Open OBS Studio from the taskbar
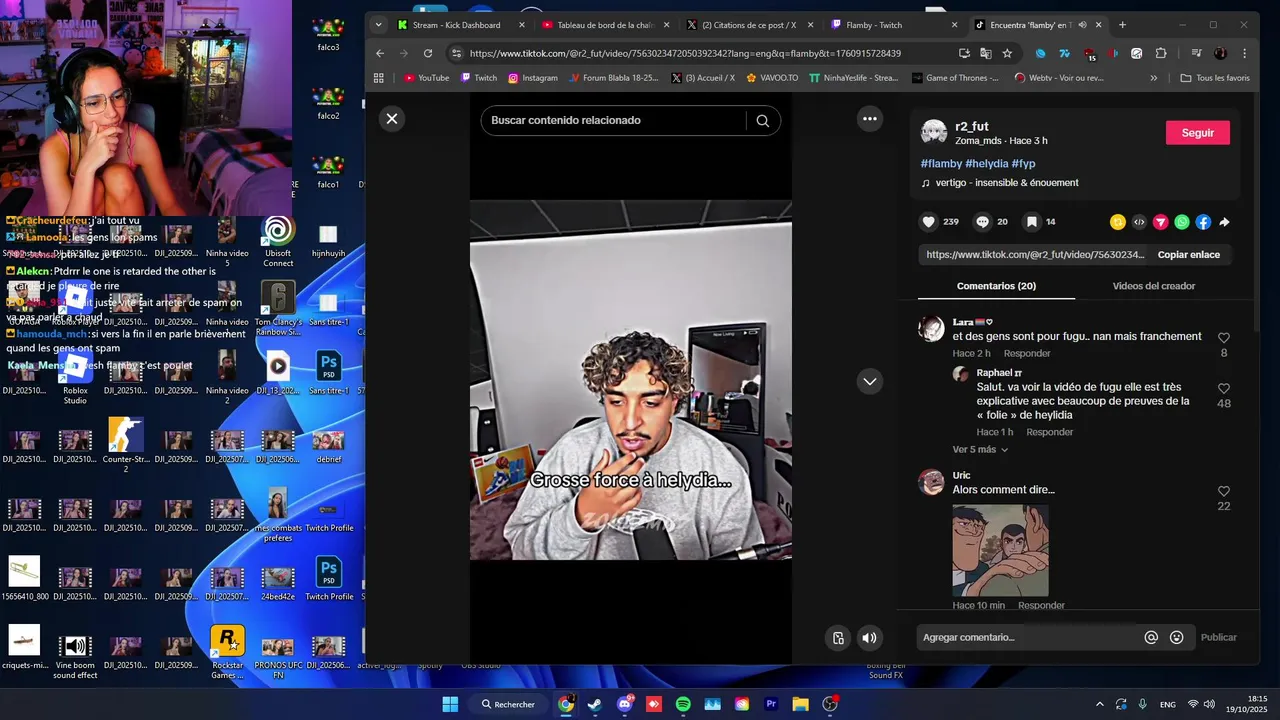The width and height of the screenshot is (1280, 720). (x=829, y=704)
